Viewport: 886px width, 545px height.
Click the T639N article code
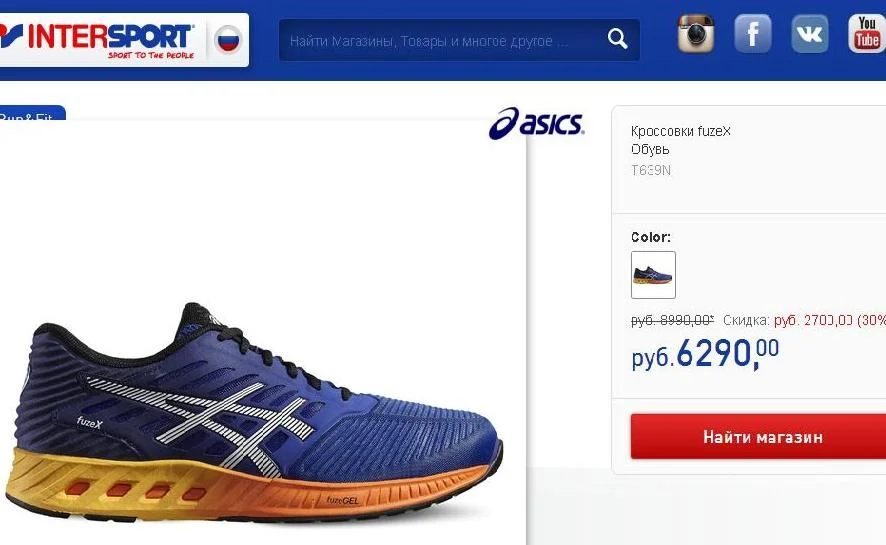tap(650, 170)
